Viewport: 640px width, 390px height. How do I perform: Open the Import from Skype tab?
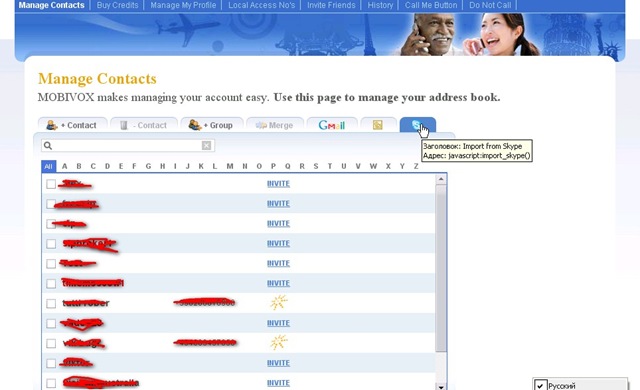coord(418,125)
